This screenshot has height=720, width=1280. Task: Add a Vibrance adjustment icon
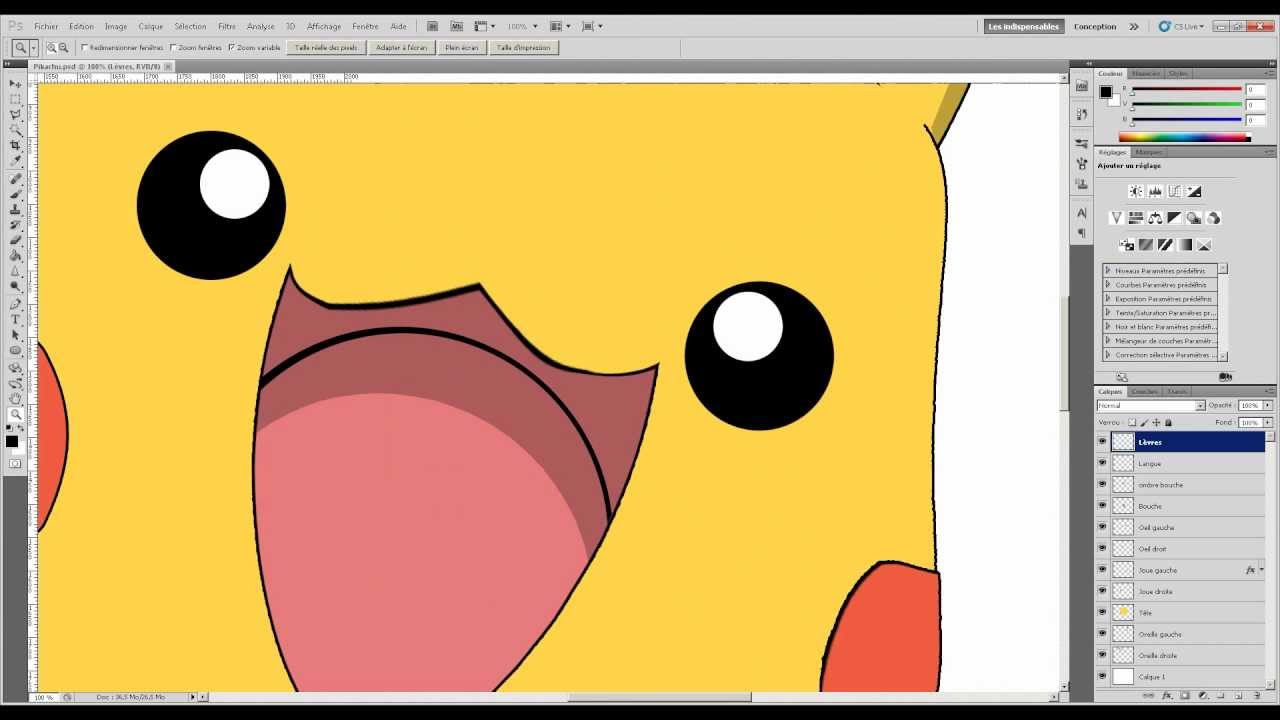tap(1117, 218)
